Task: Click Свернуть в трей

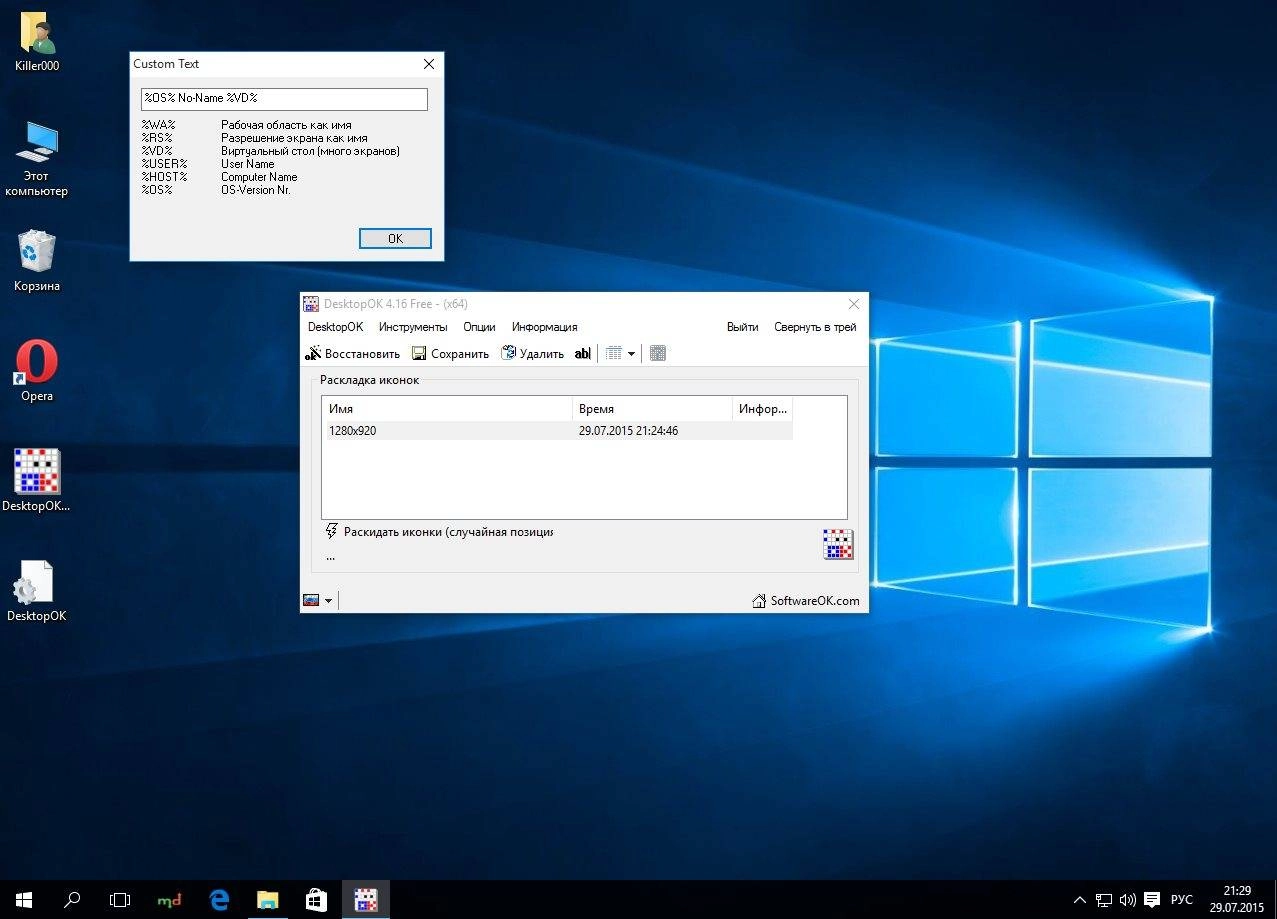Action: 815,327
